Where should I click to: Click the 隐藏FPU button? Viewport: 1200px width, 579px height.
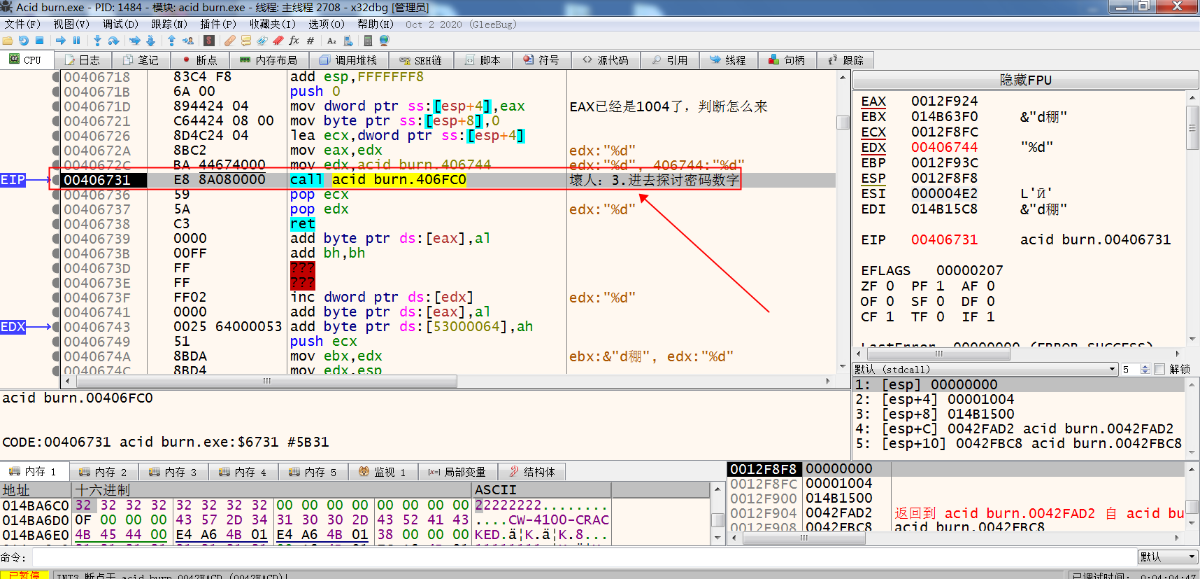click(1026, 80)
